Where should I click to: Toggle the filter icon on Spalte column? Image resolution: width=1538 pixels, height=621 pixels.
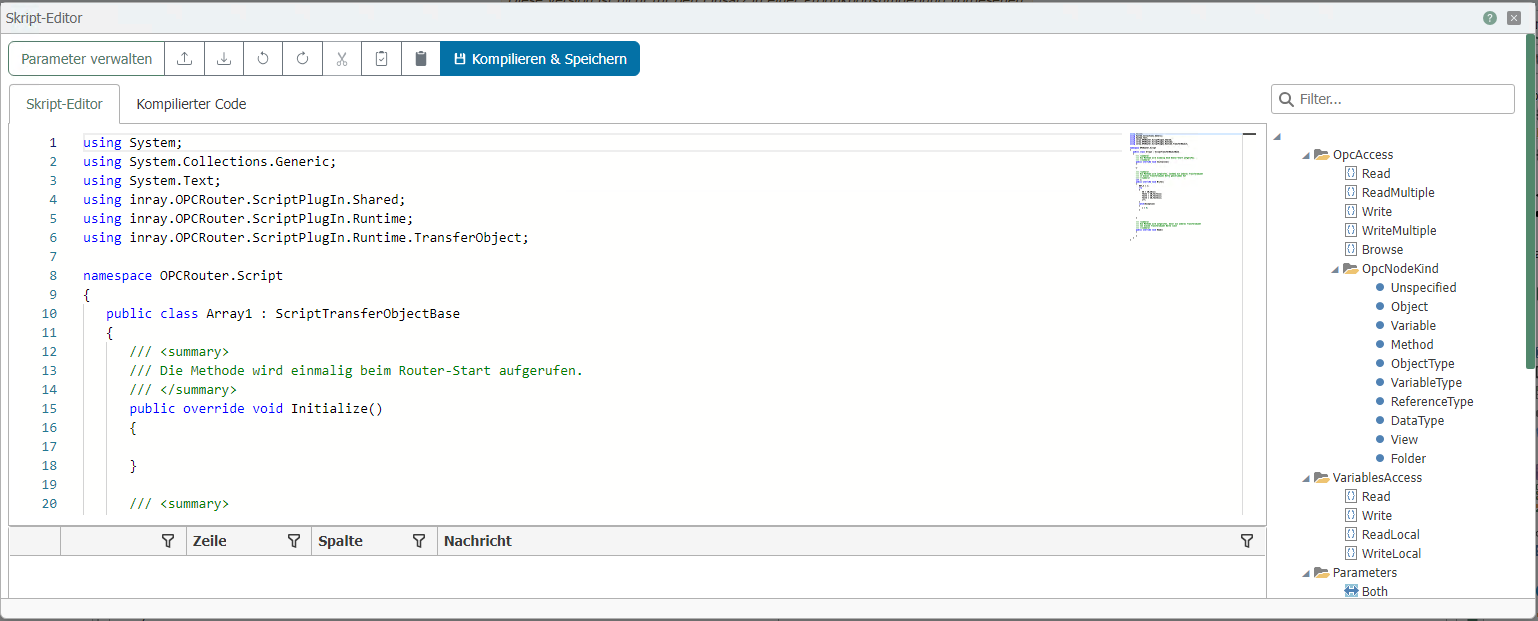pyautogui.click(x=420, y=541)
